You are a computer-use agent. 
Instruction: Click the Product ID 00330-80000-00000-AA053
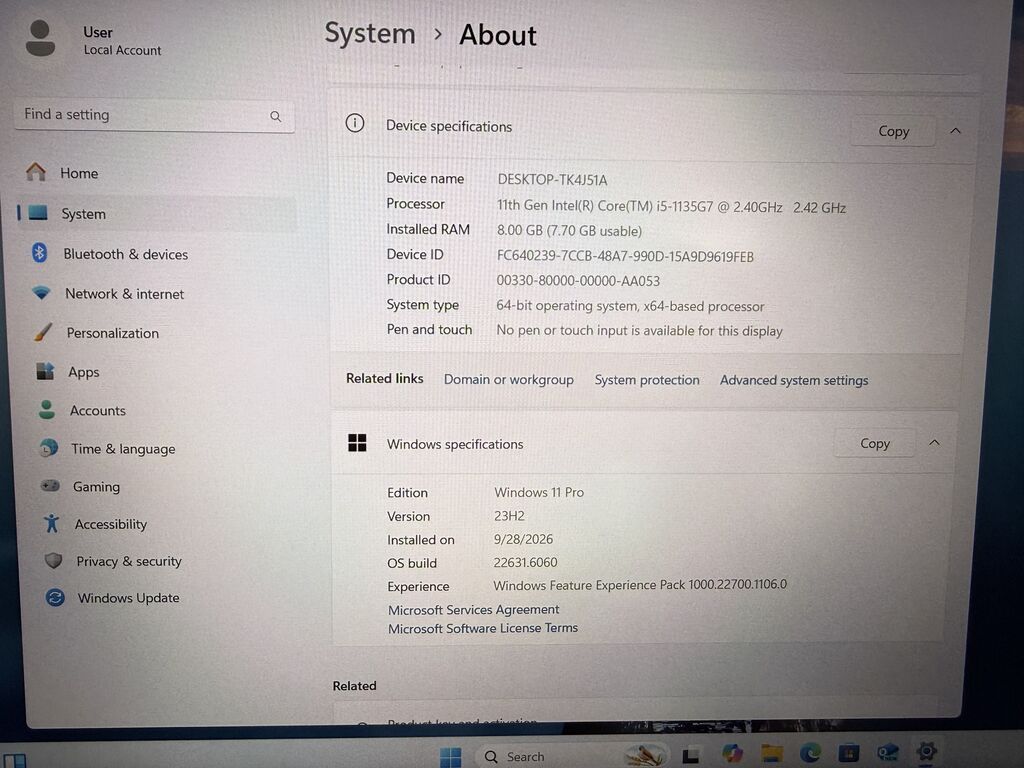(578, 281)
